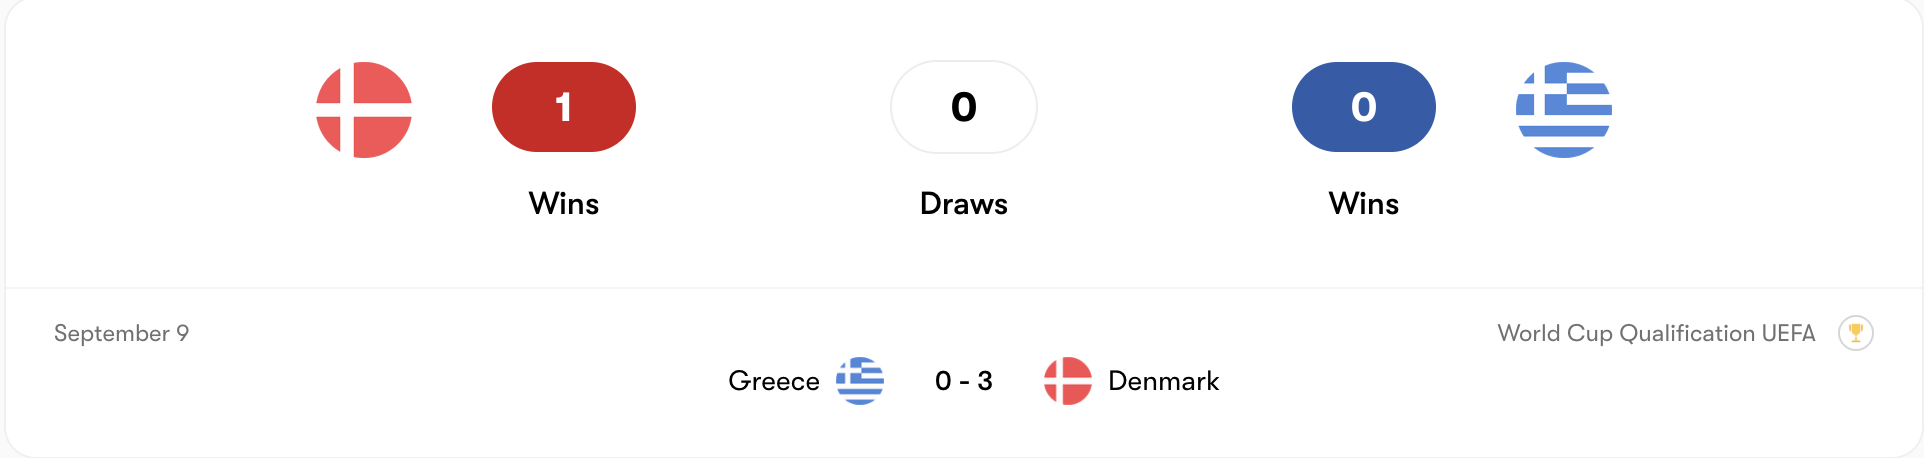Click small Denmark flag in match row
This screenshot has width=1924, height=458.
tap(1067, 381)
